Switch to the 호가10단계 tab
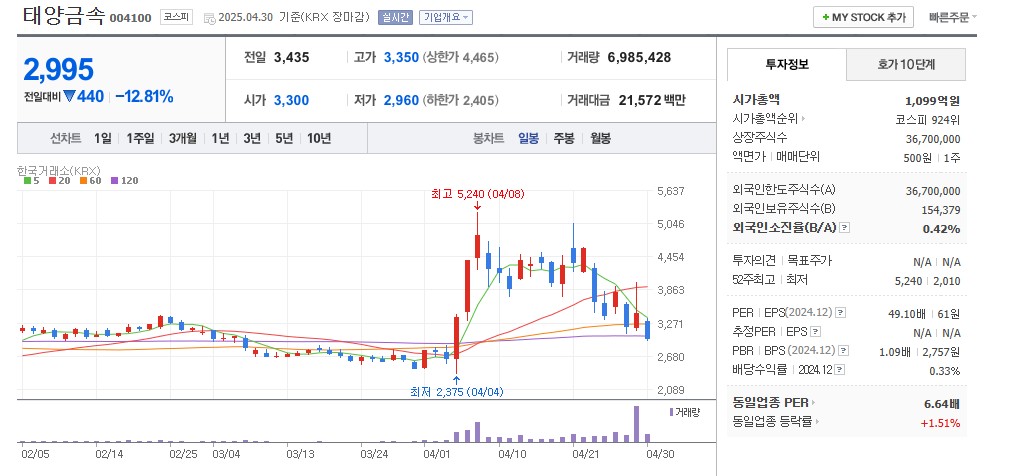 coord(905,64)
